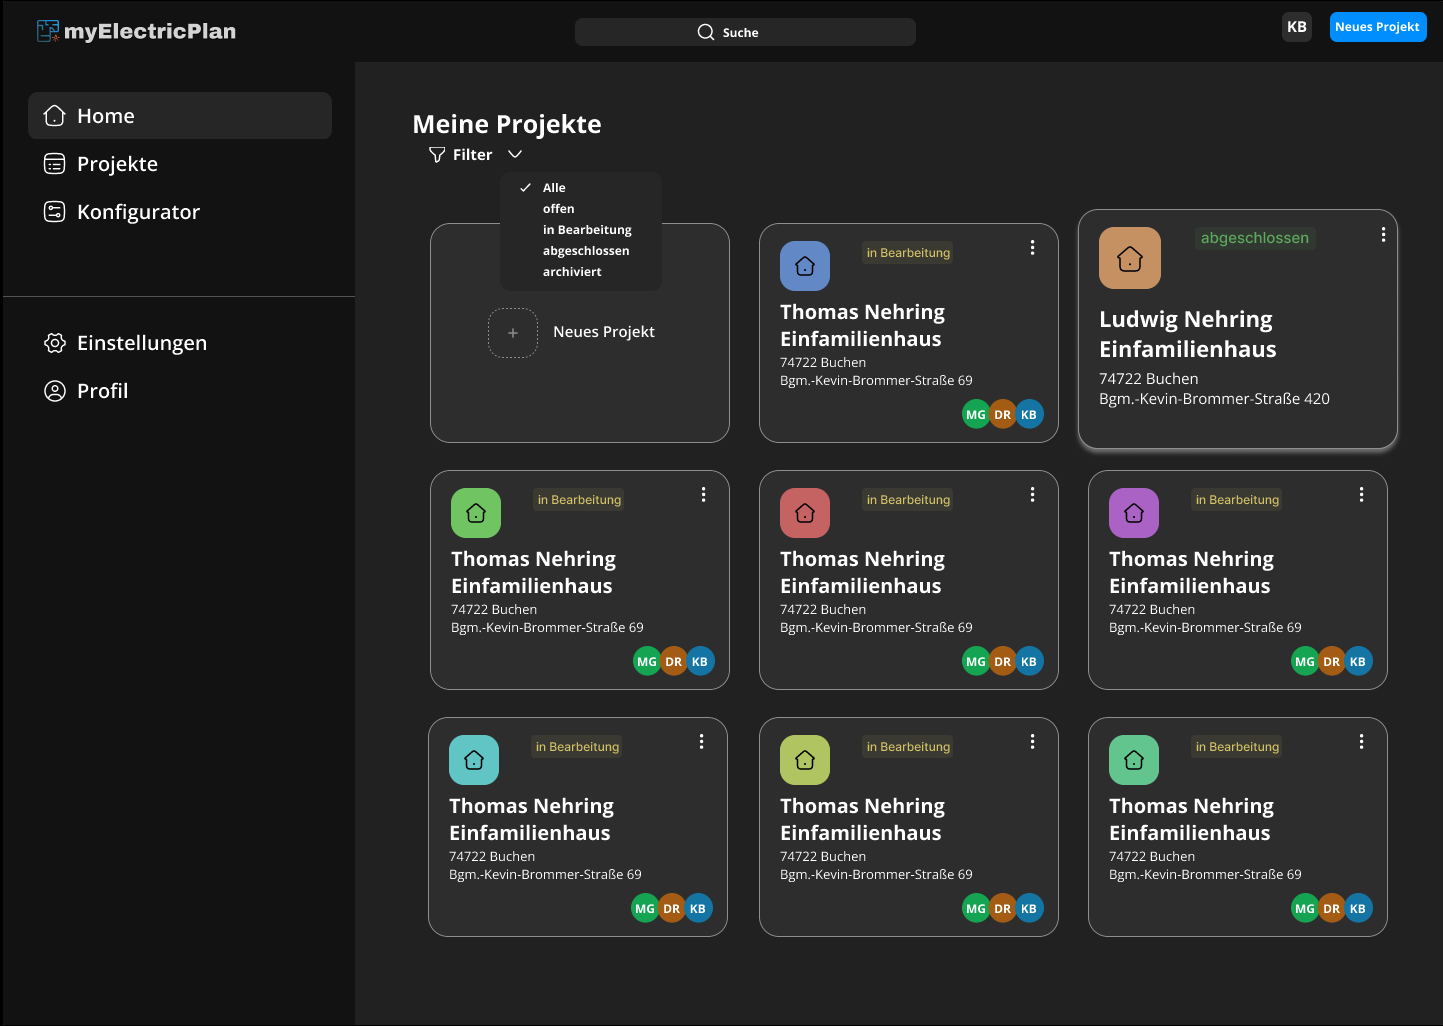Click 74722 Buchen on Ludwig Nehring card
This screenshot has width=1443, height=1026.
pos(1148,379)
